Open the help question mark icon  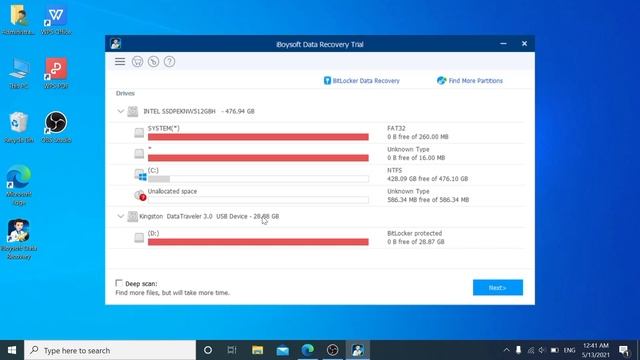[169, 62]
